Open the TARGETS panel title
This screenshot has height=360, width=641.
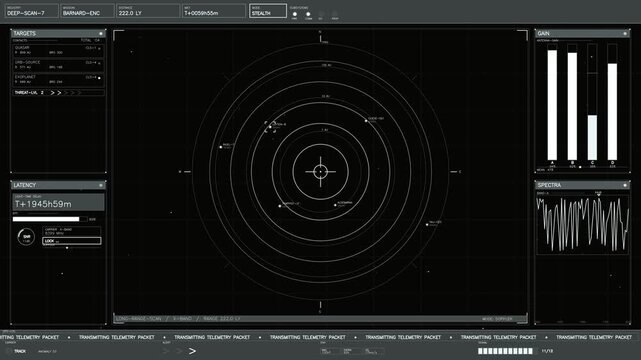tap(25, 34)
